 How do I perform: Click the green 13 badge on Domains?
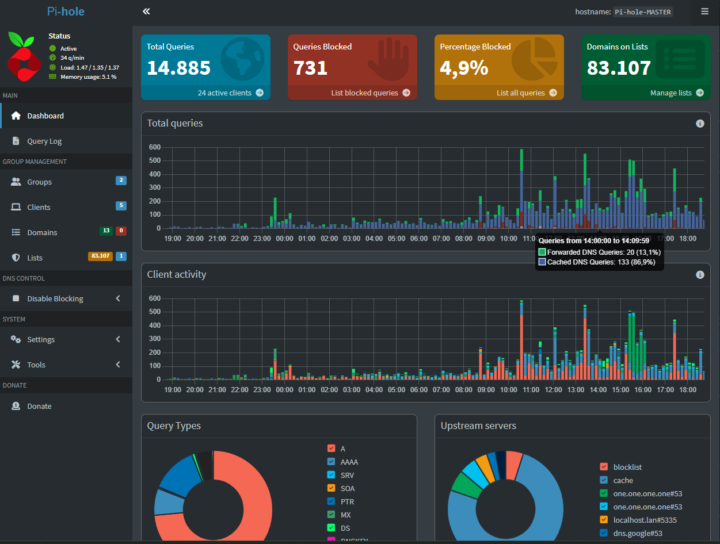(x=106, y=230)
